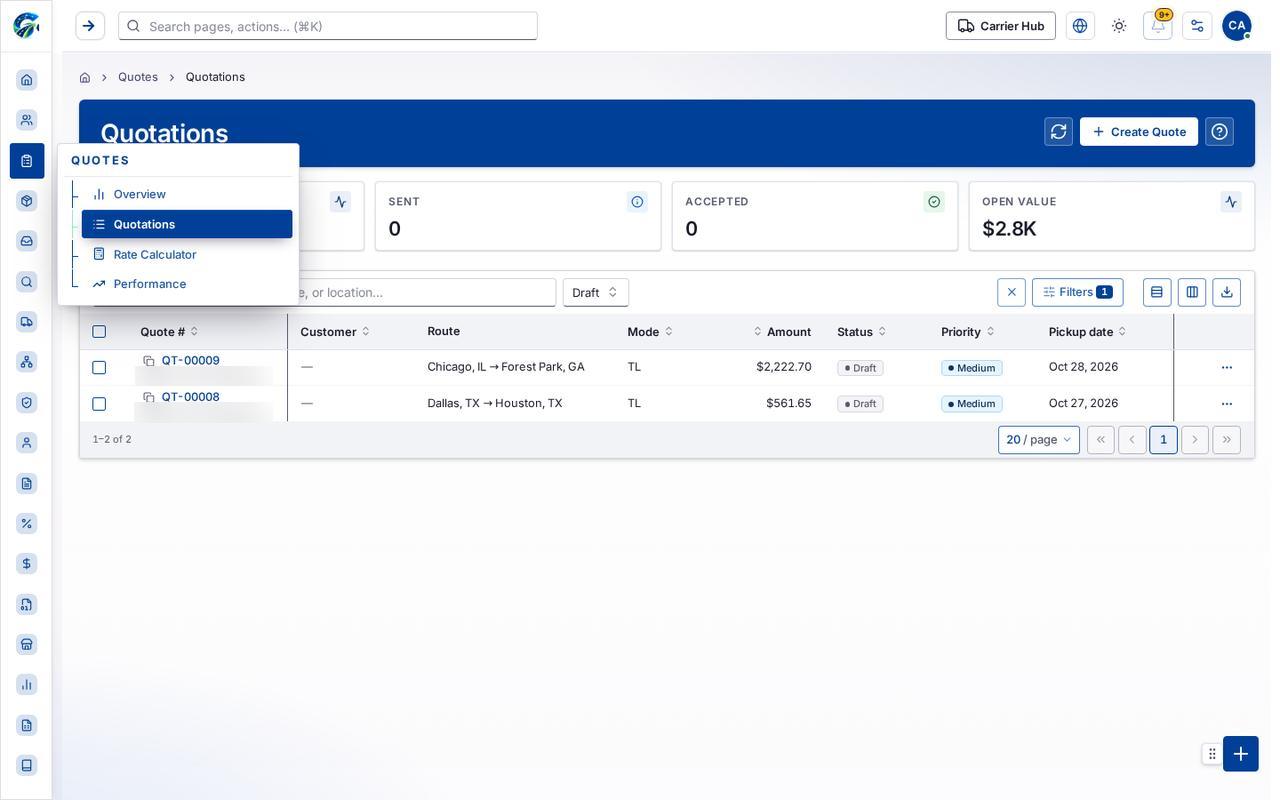Click the home icon in the left sidebar
This screenshot has height=800, width=1280.
(27, 80)
